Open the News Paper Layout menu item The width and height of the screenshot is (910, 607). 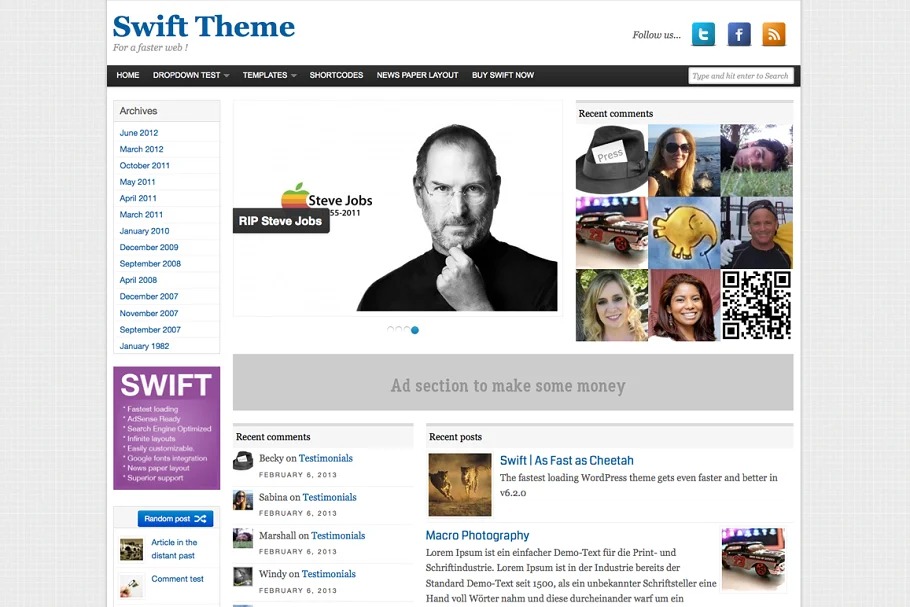coord(417,75)
